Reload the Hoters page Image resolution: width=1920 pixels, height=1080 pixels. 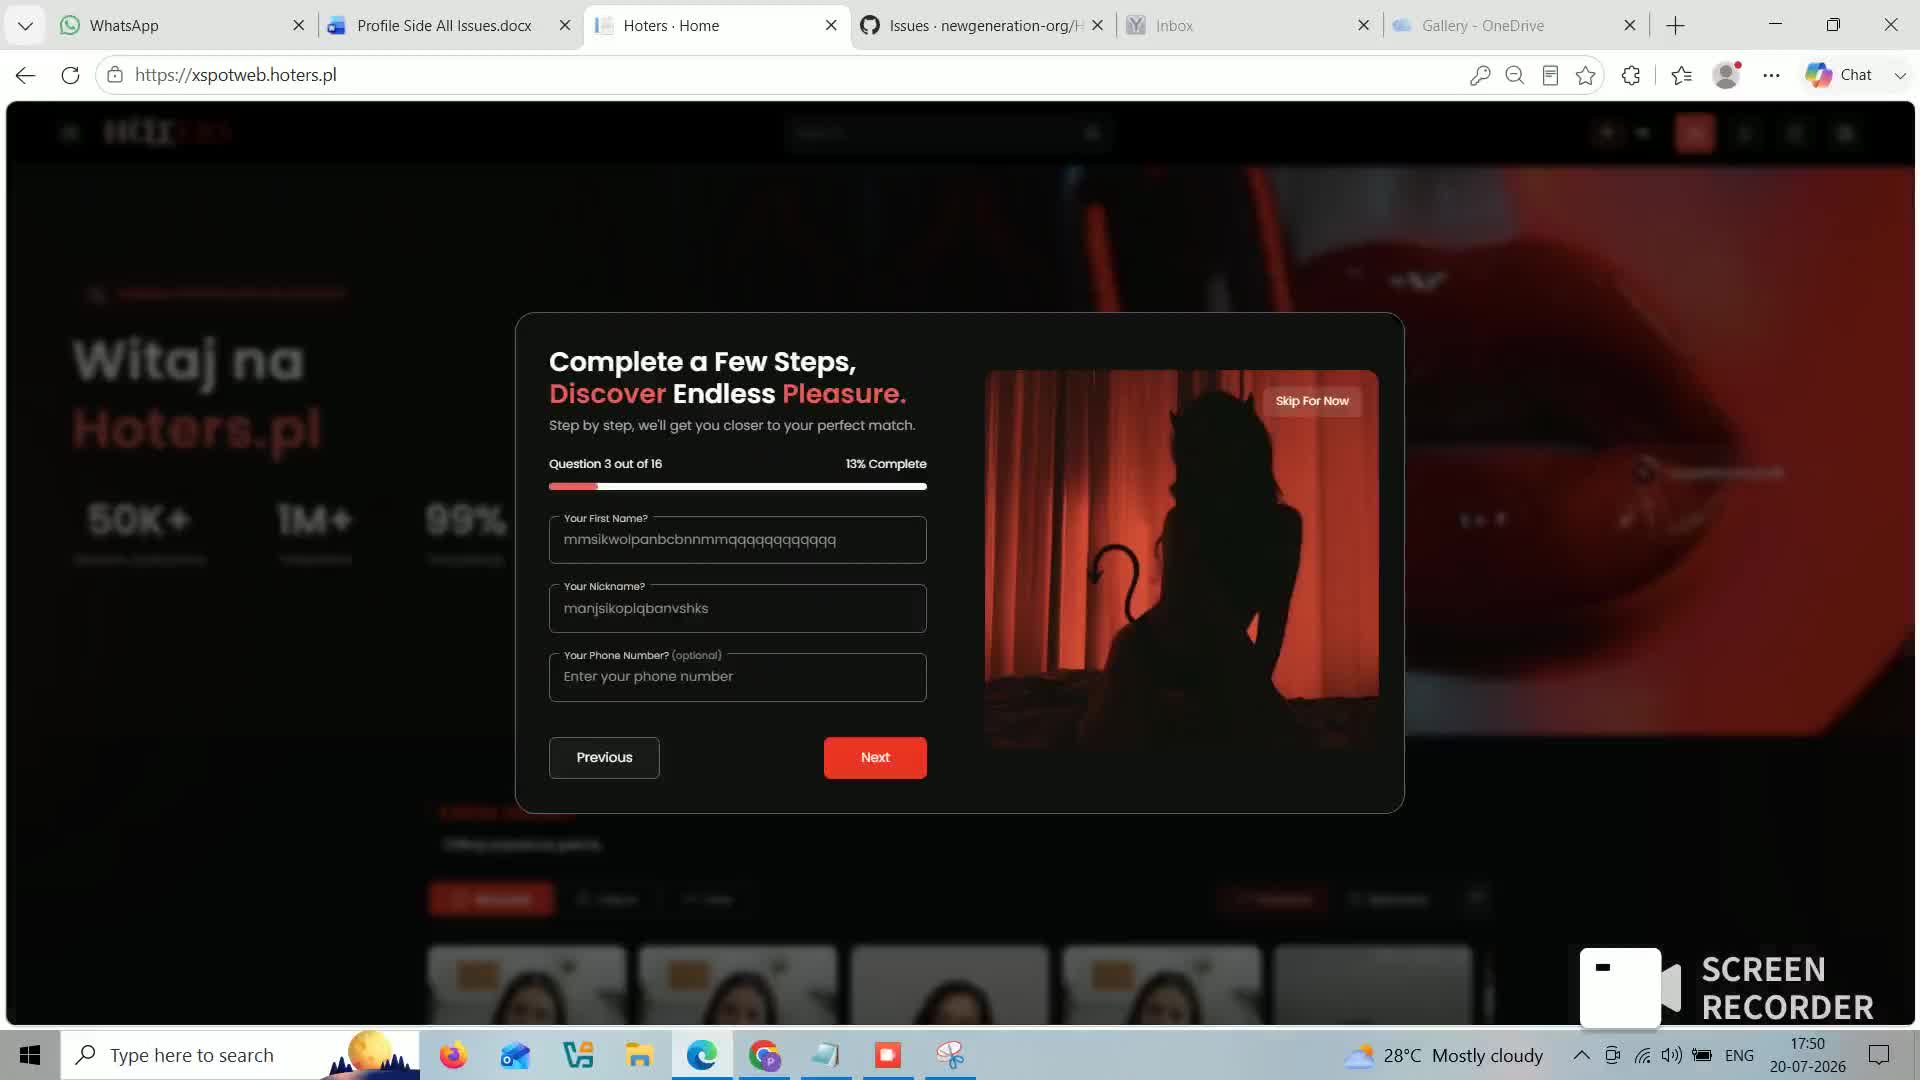pyautogui.click(x=70, y=75)
